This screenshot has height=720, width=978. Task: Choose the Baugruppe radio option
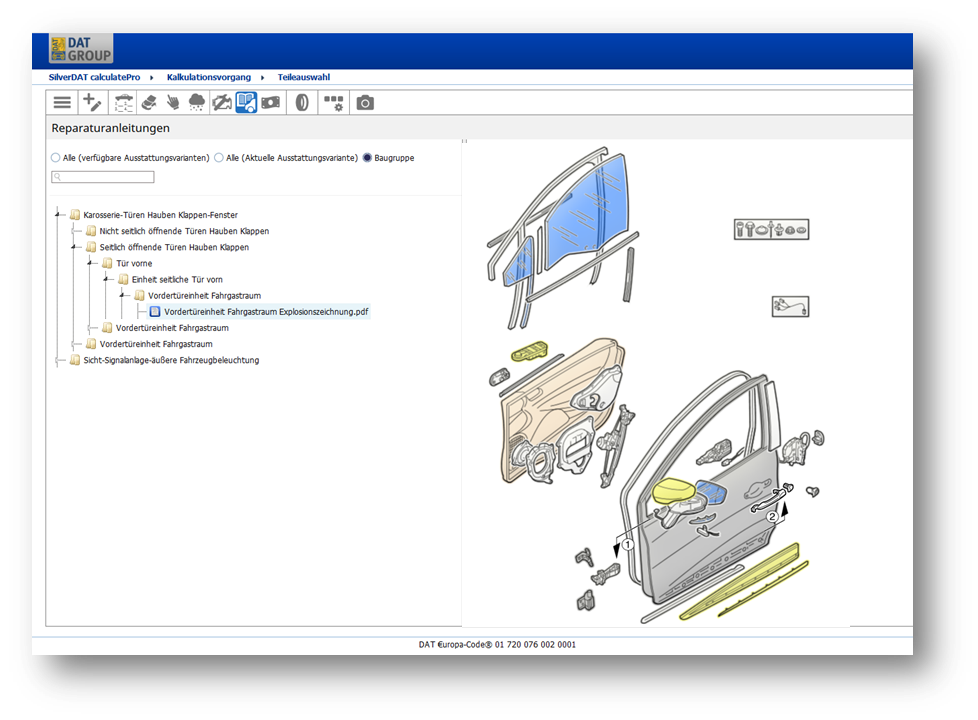367,158
